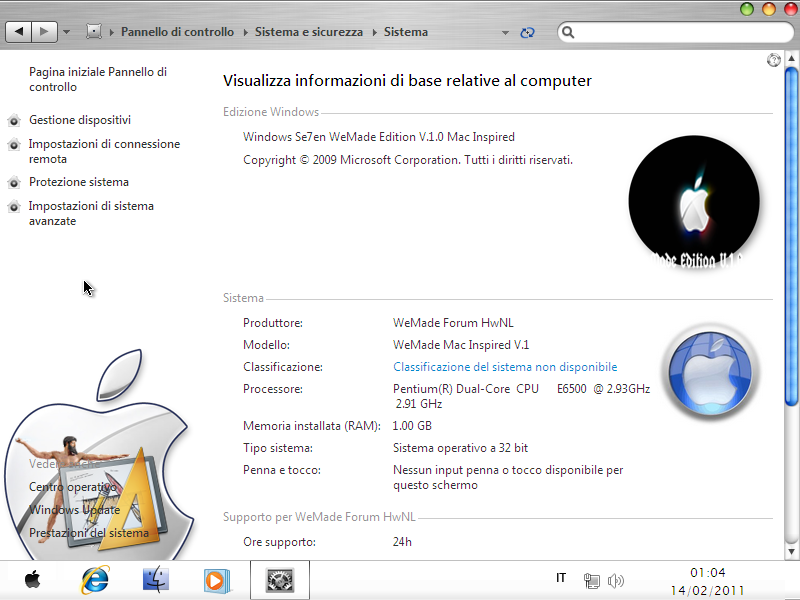
Task: Open the help question mark icon
Action: 773,60
